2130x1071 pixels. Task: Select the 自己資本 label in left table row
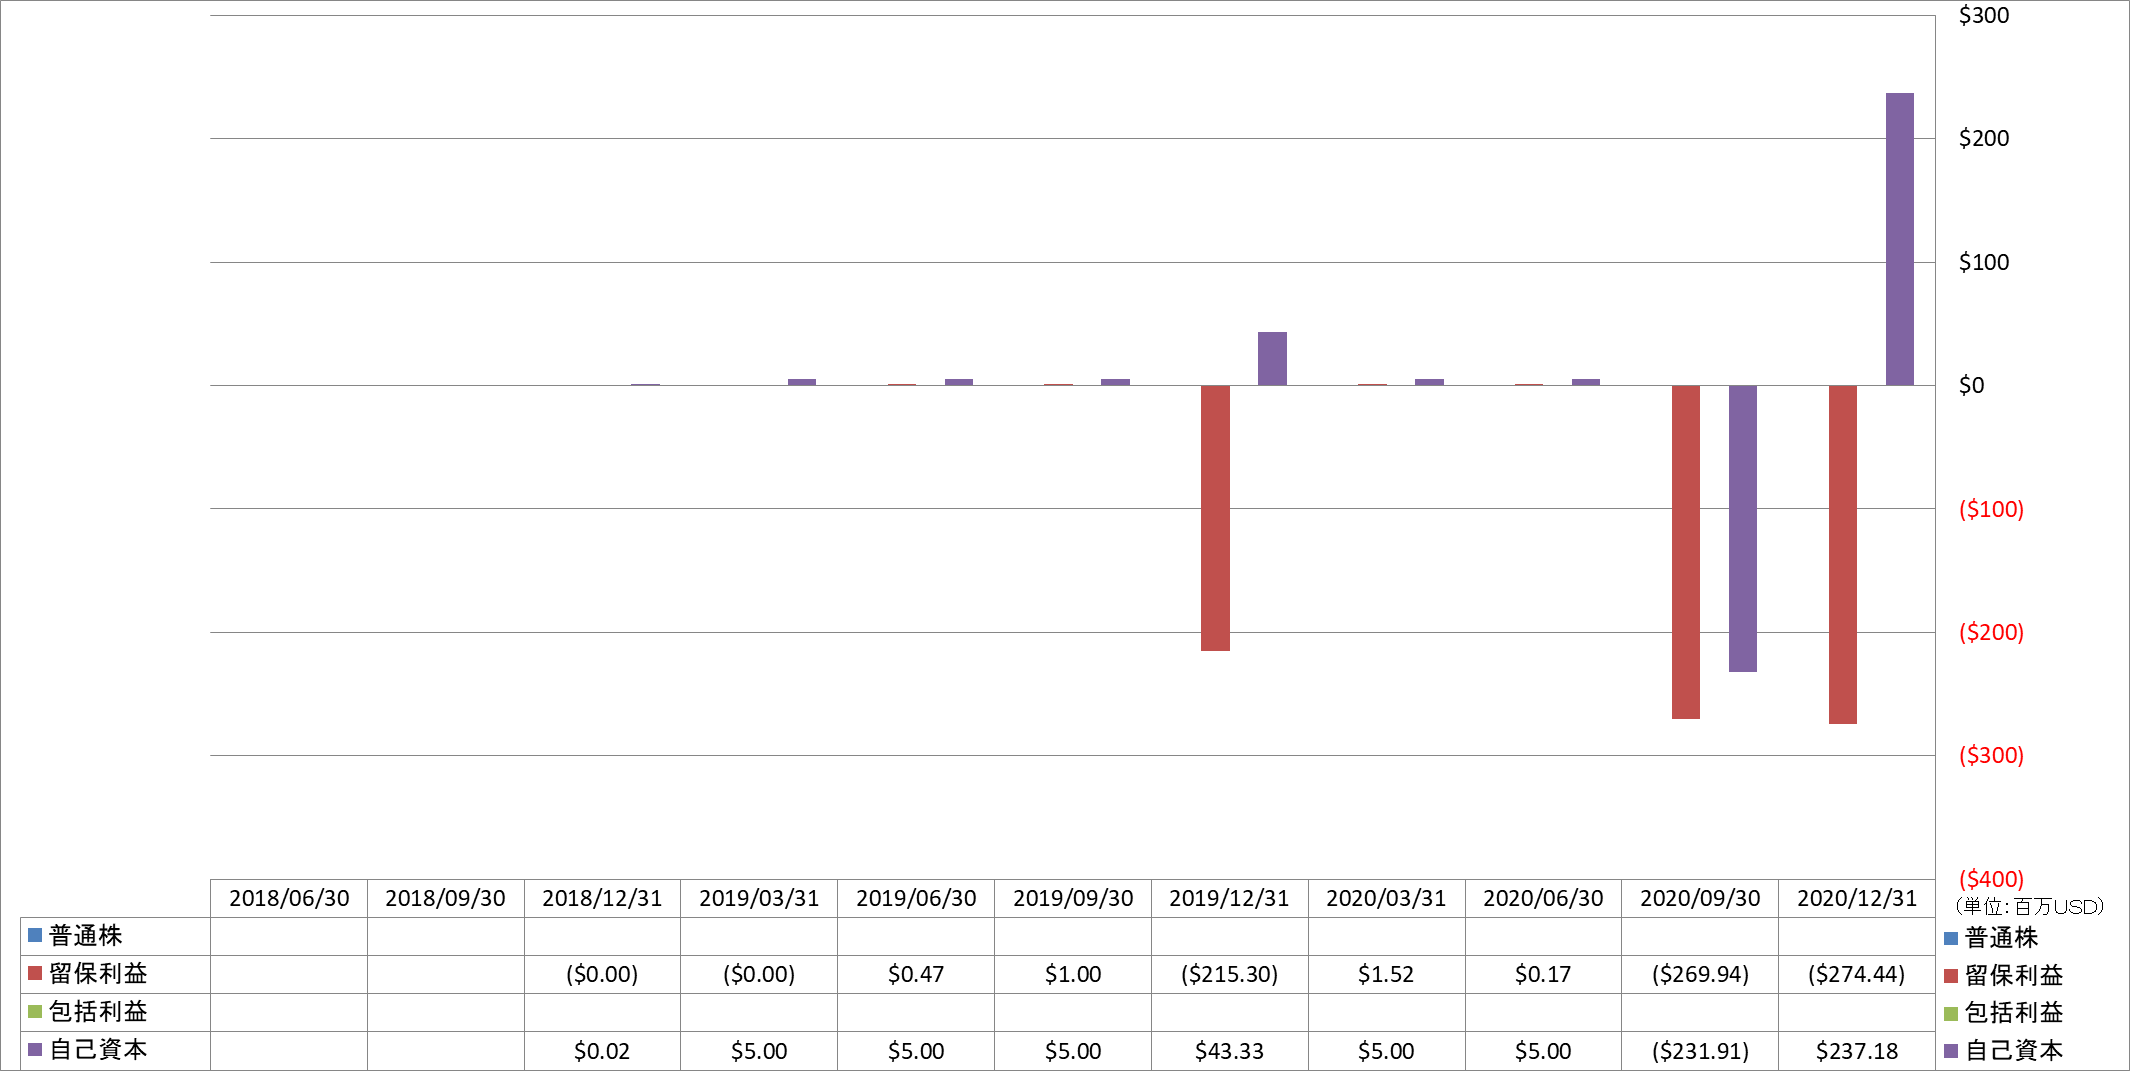(98, 1050)
